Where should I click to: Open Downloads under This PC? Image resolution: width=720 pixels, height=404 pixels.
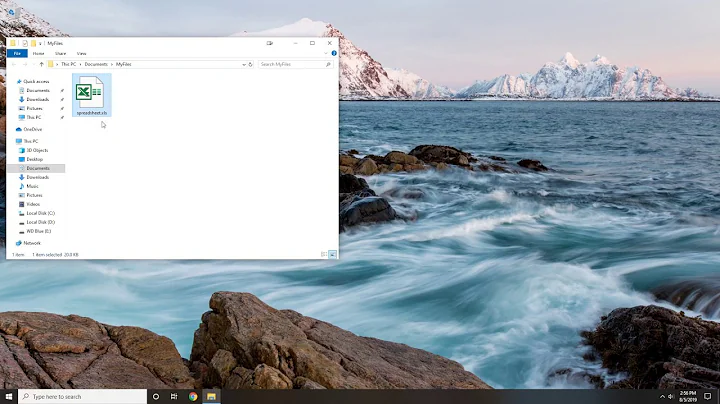38,177
